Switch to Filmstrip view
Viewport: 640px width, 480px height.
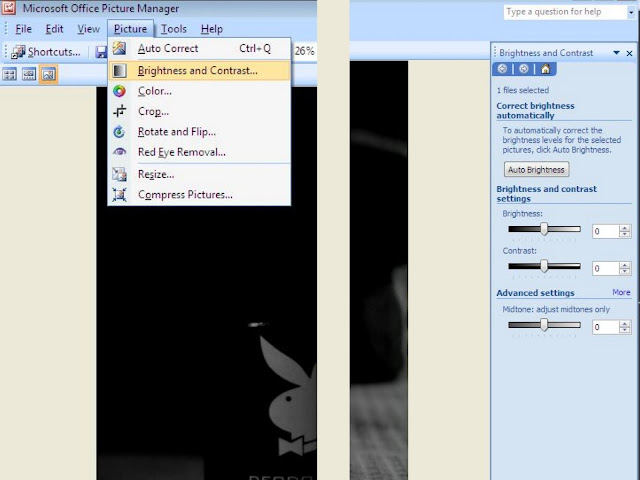pos(29,74)
